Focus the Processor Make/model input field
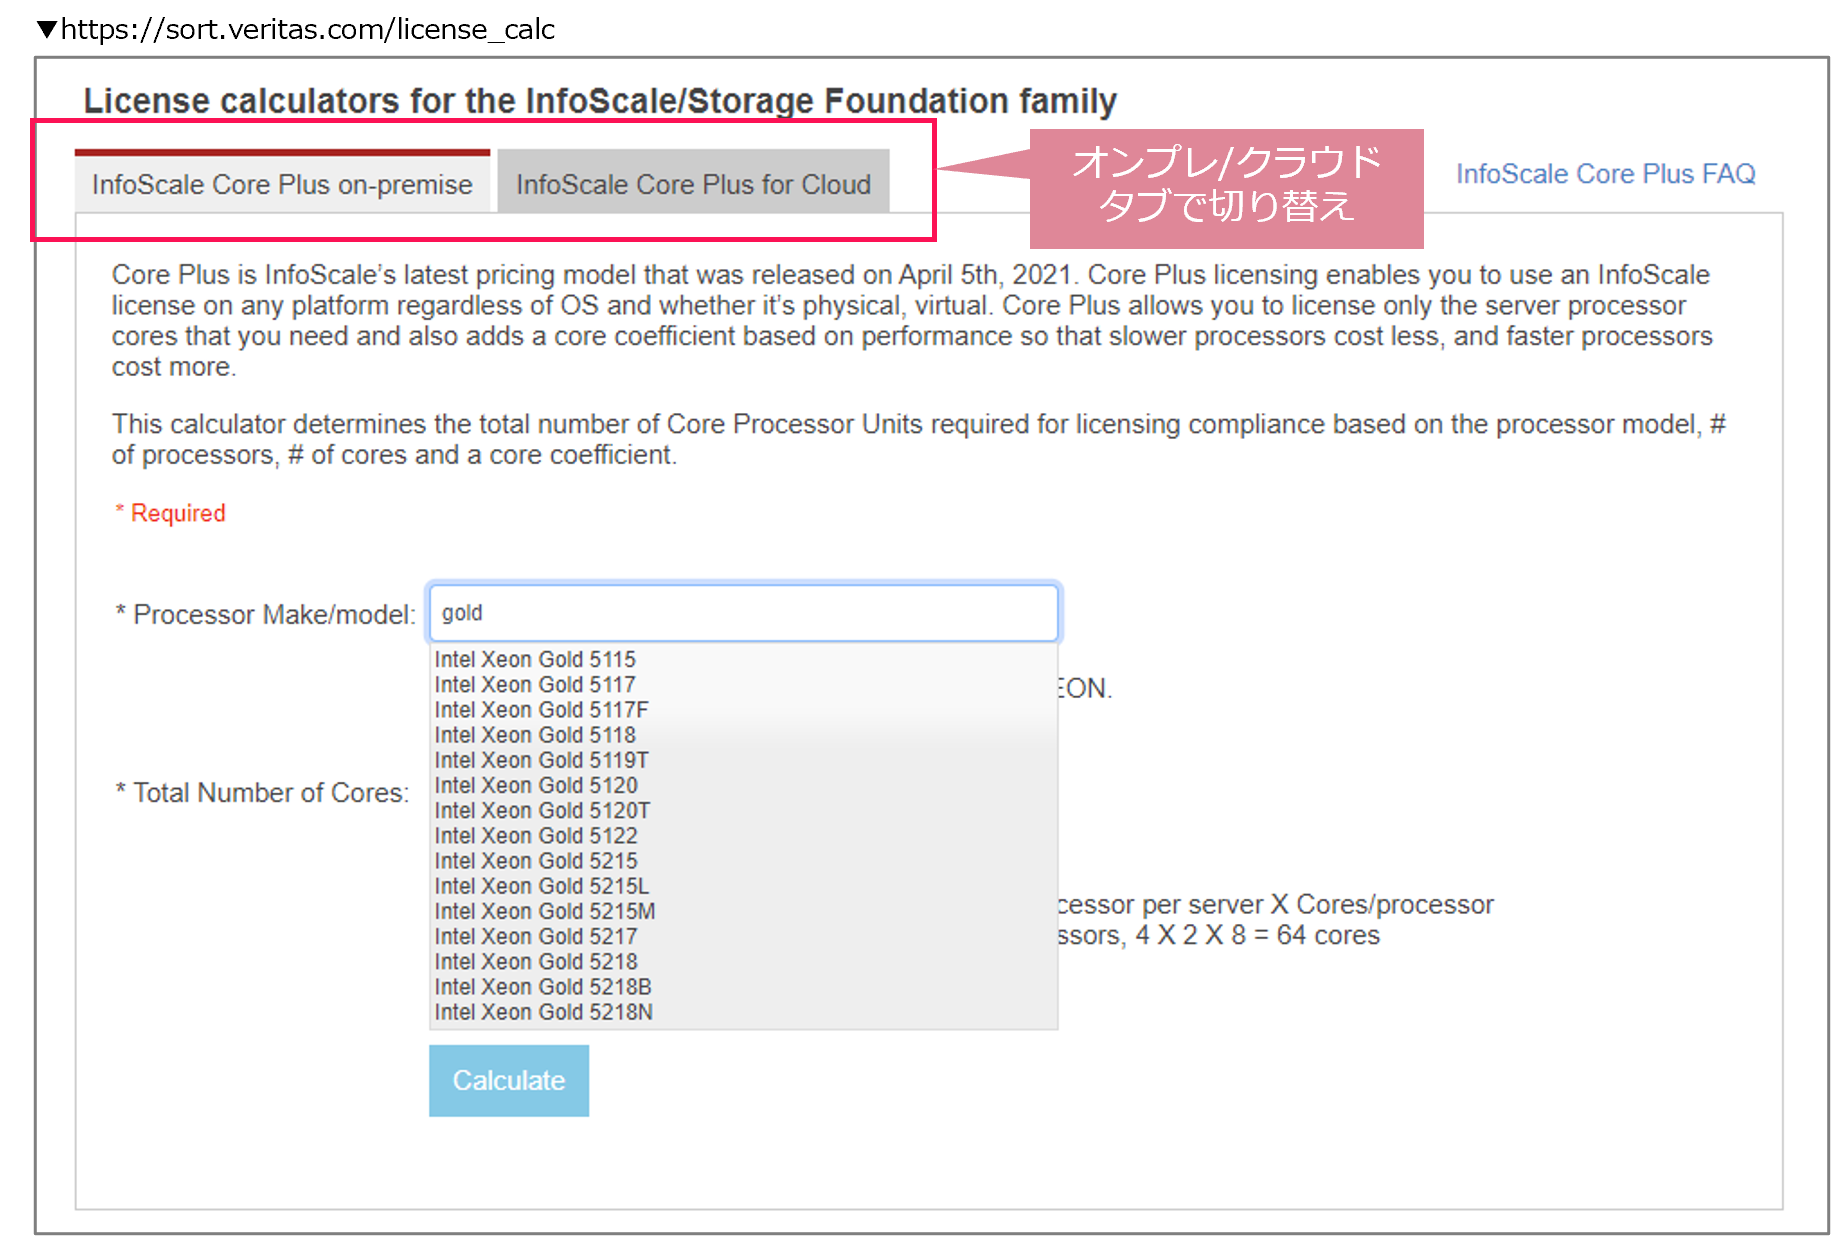This screenshot has height=1236, width=1831. (x=743, y=613)
